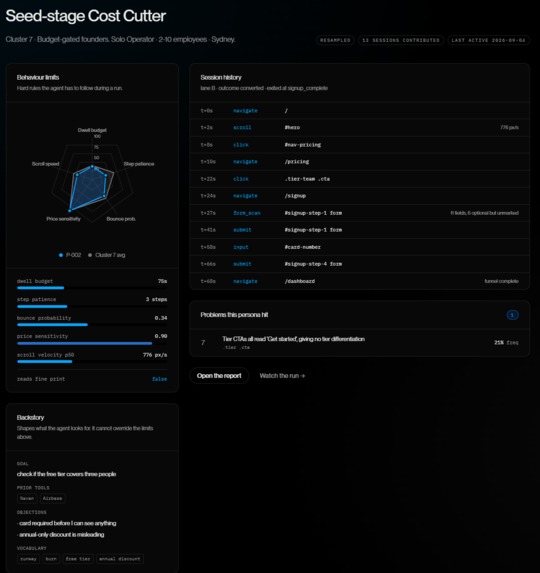The height and width of the screenshot is (573, 540).
Task: Click the 'Bounce prob.' radar axis label
Action: coord(121,219)
